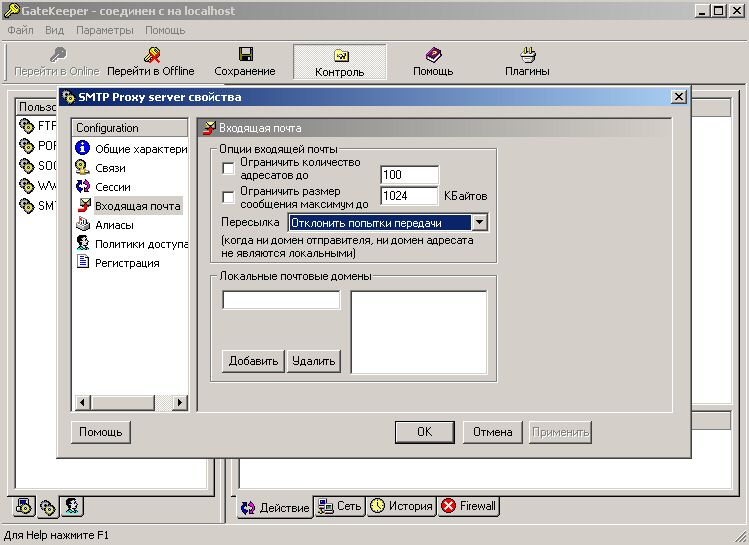Click the Удалить button
Screen dimensions: 749x545
(x=314, y=361)
